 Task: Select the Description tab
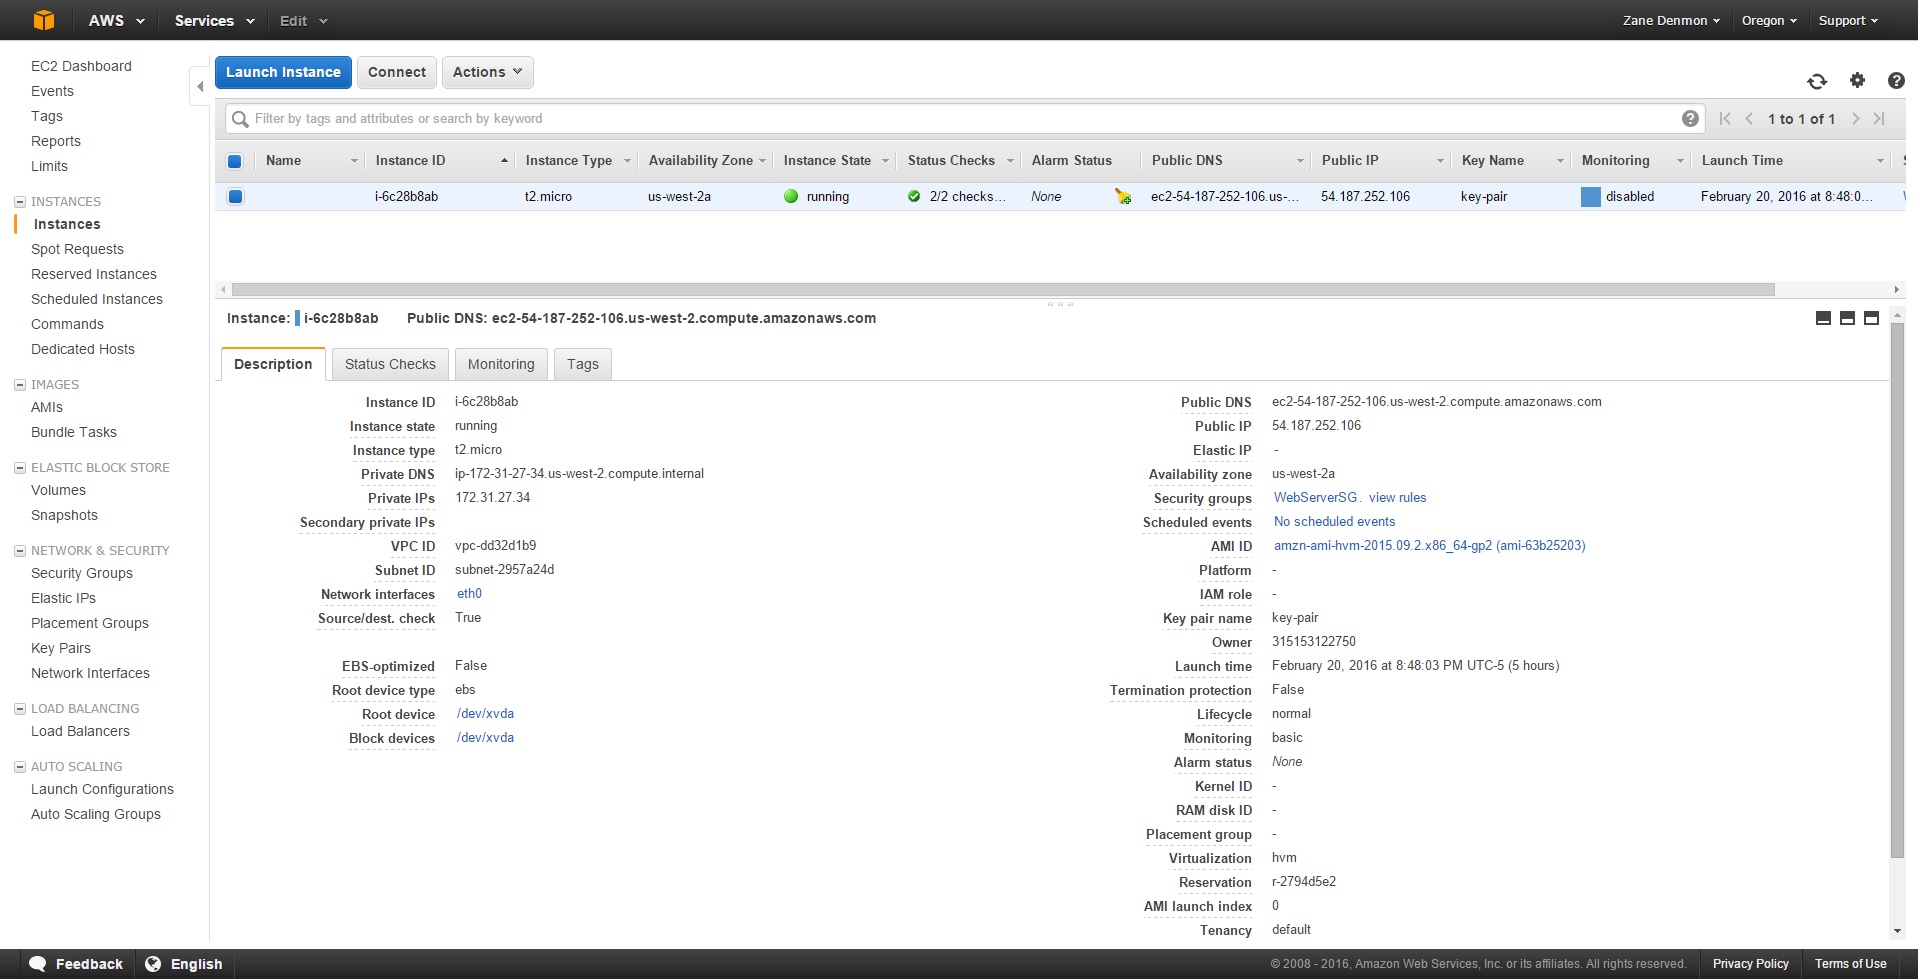[273, 364]
